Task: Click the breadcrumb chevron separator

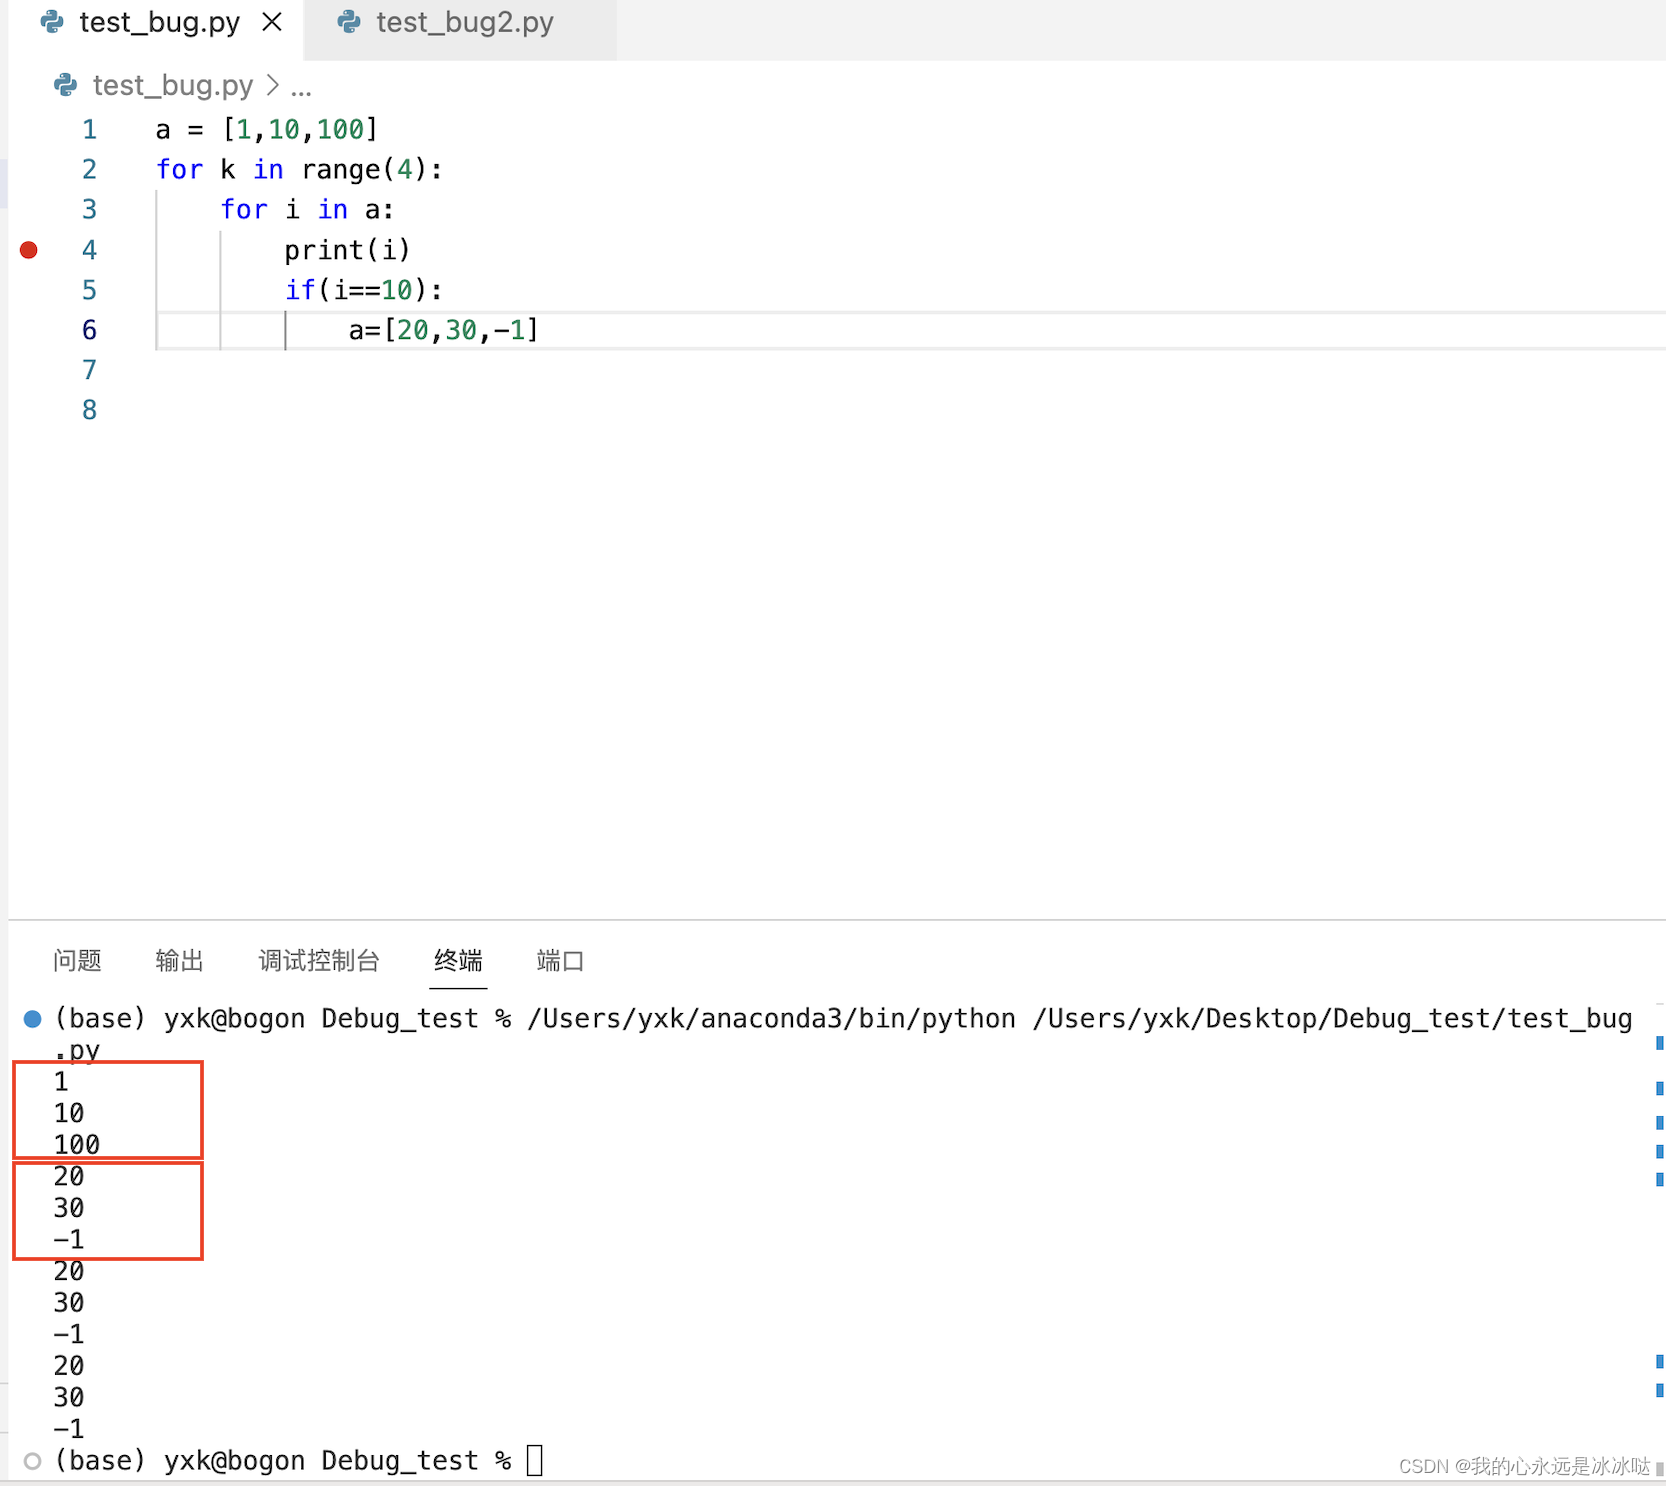Action: tap(272, 86)
